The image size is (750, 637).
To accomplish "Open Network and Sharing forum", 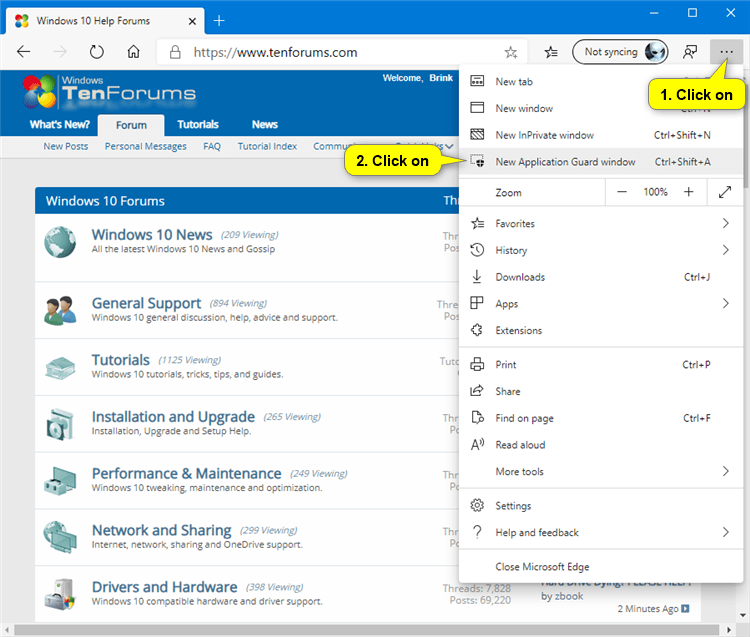I will pos(161,530).
